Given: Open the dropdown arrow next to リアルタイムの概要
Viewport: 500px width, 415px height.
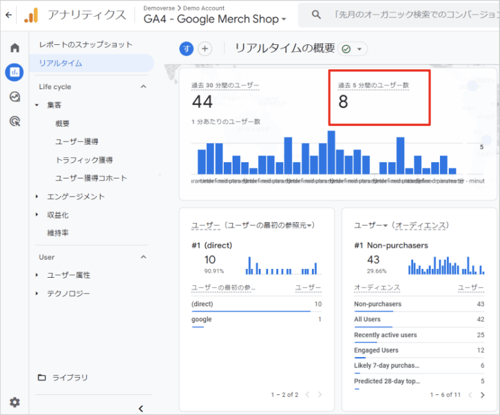Looking at the screenshot, I should [x=359, y=49].
